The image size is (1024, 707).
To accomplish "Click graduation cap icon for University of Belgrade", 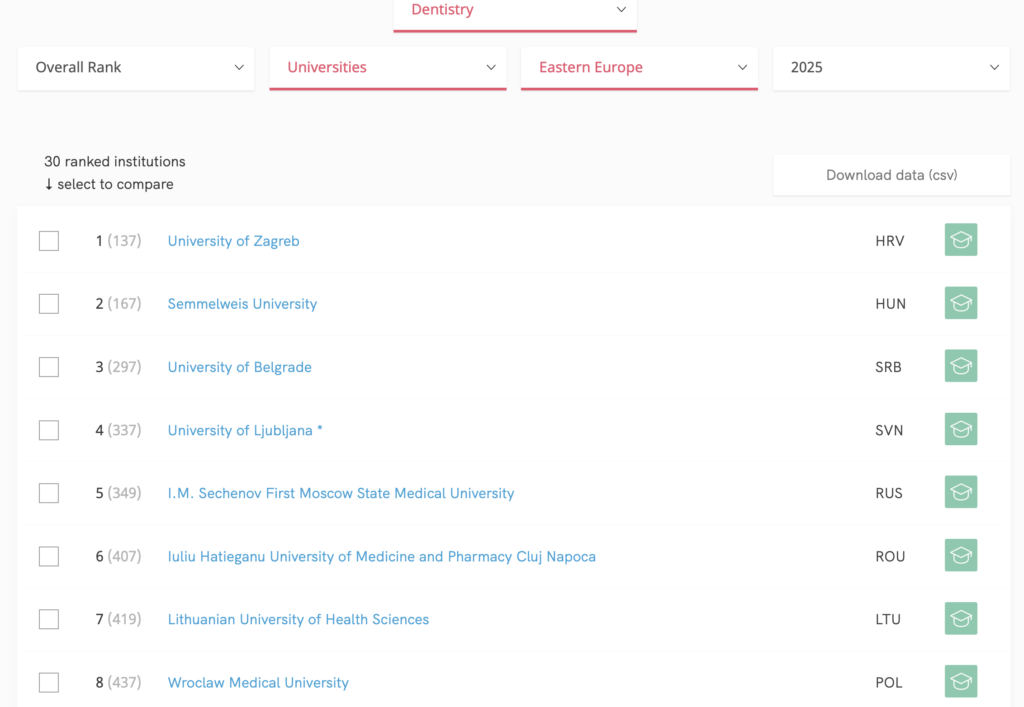I will (960, 366).
